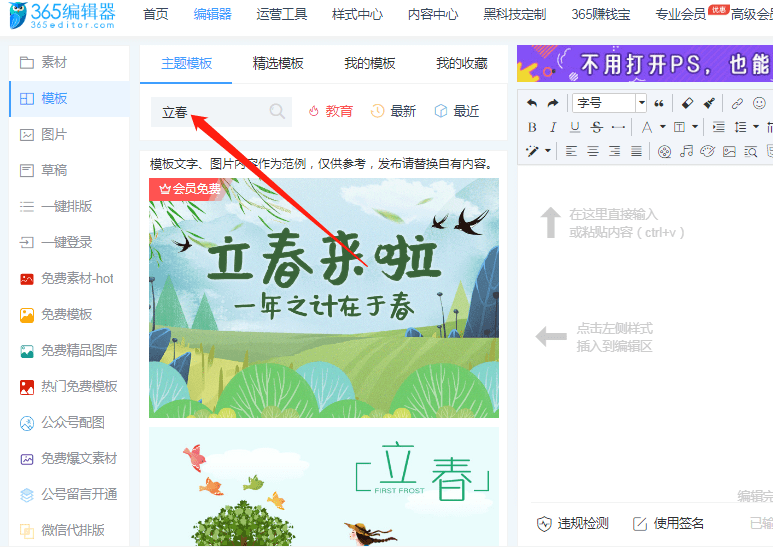Open 样式中心 in top navigation

[x=357, y=14]
